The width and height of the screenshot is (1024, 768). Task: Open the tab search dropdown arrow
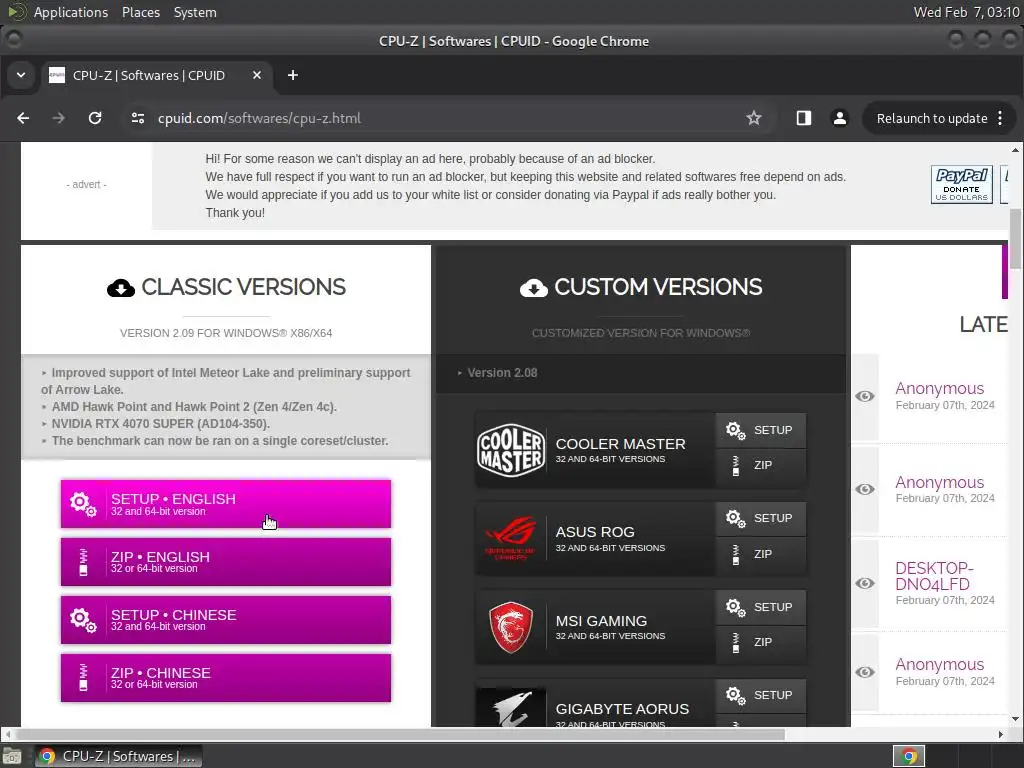(x=21, y=75)
